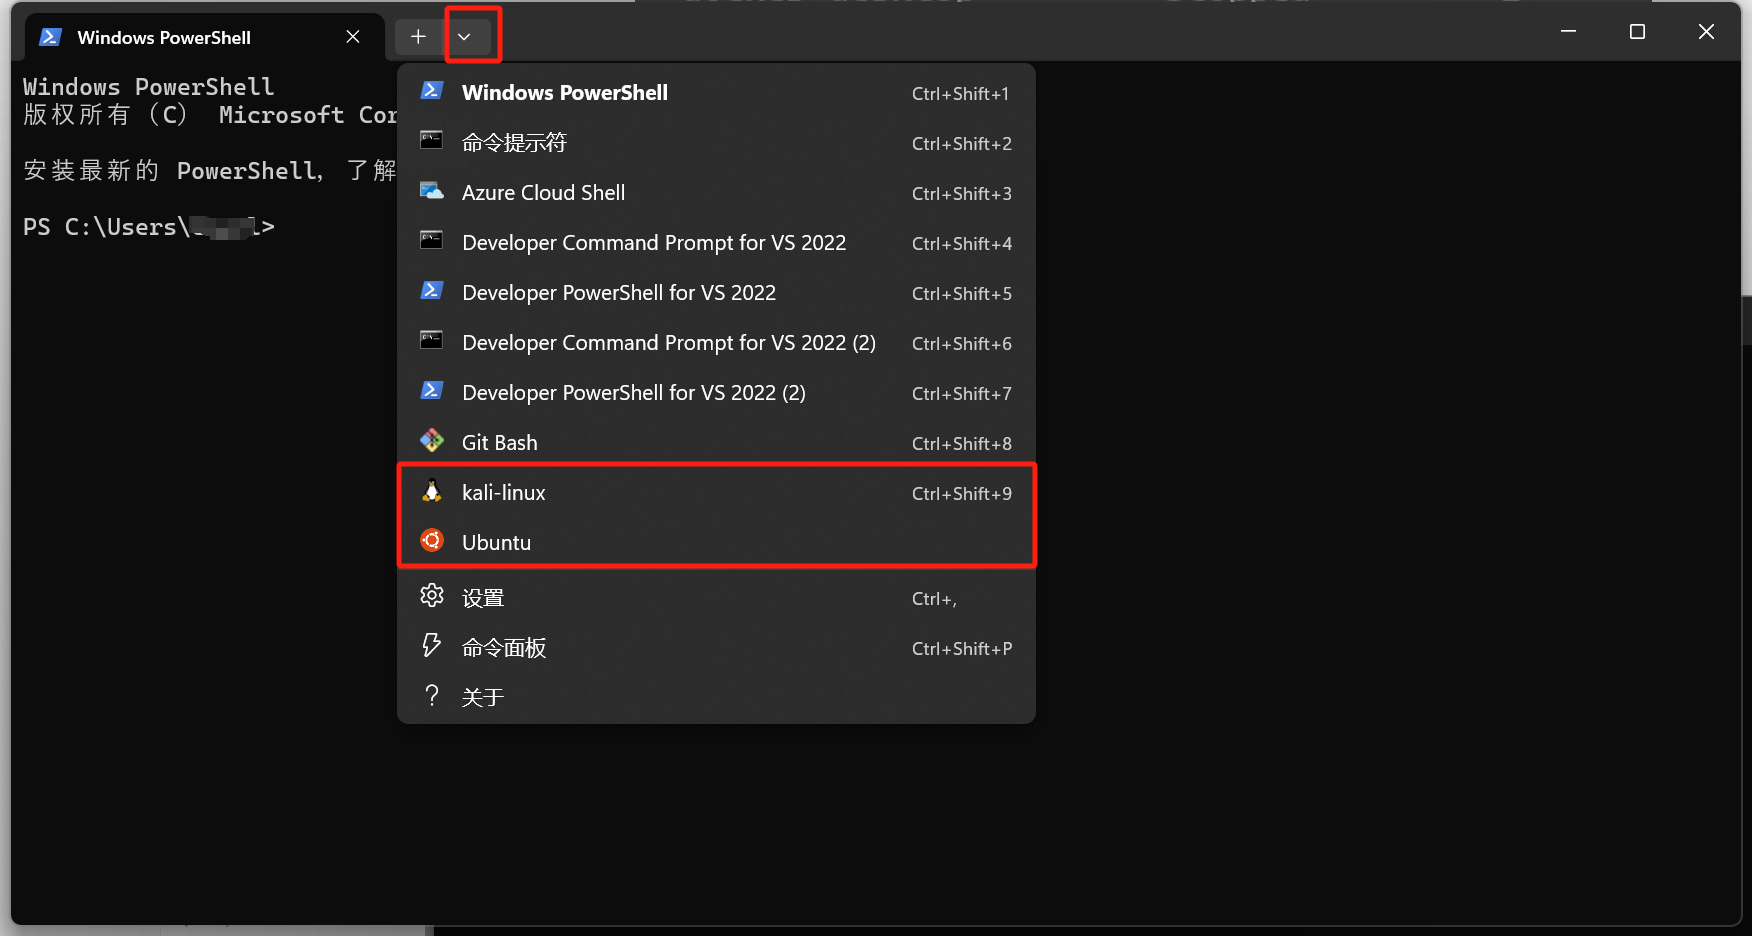Minimize the terminal window
Viewport: 1752px width, 936px height.
(x=1568, y=32)
